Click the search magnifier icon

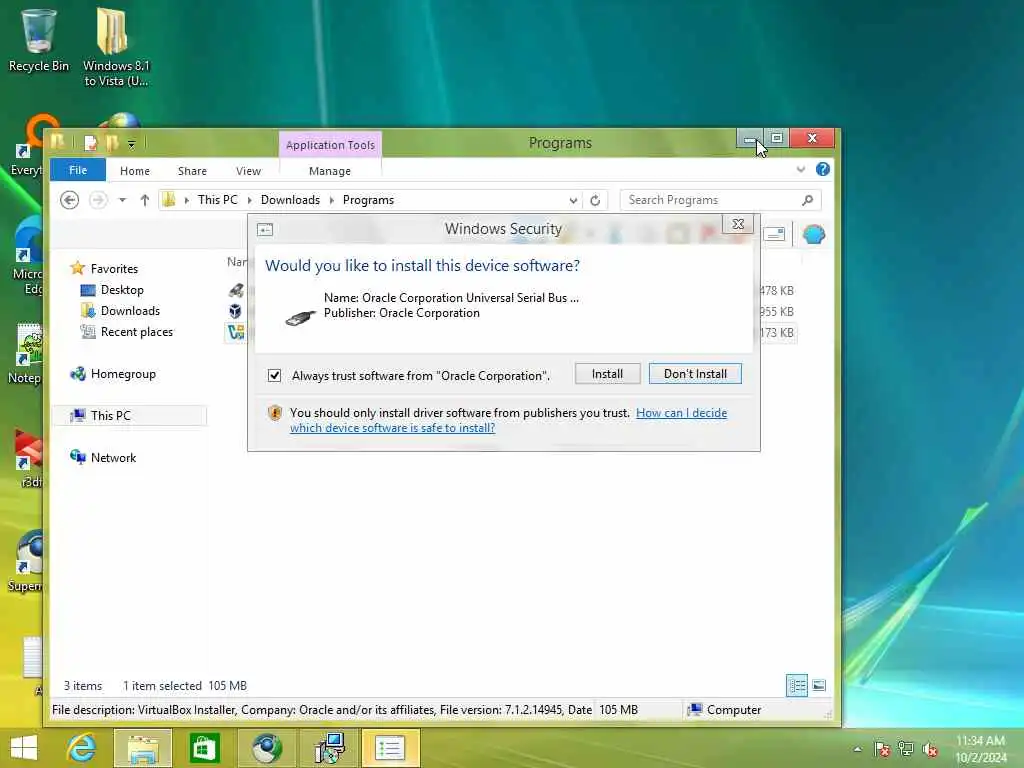pyautogui.click(x=808, y=200)
